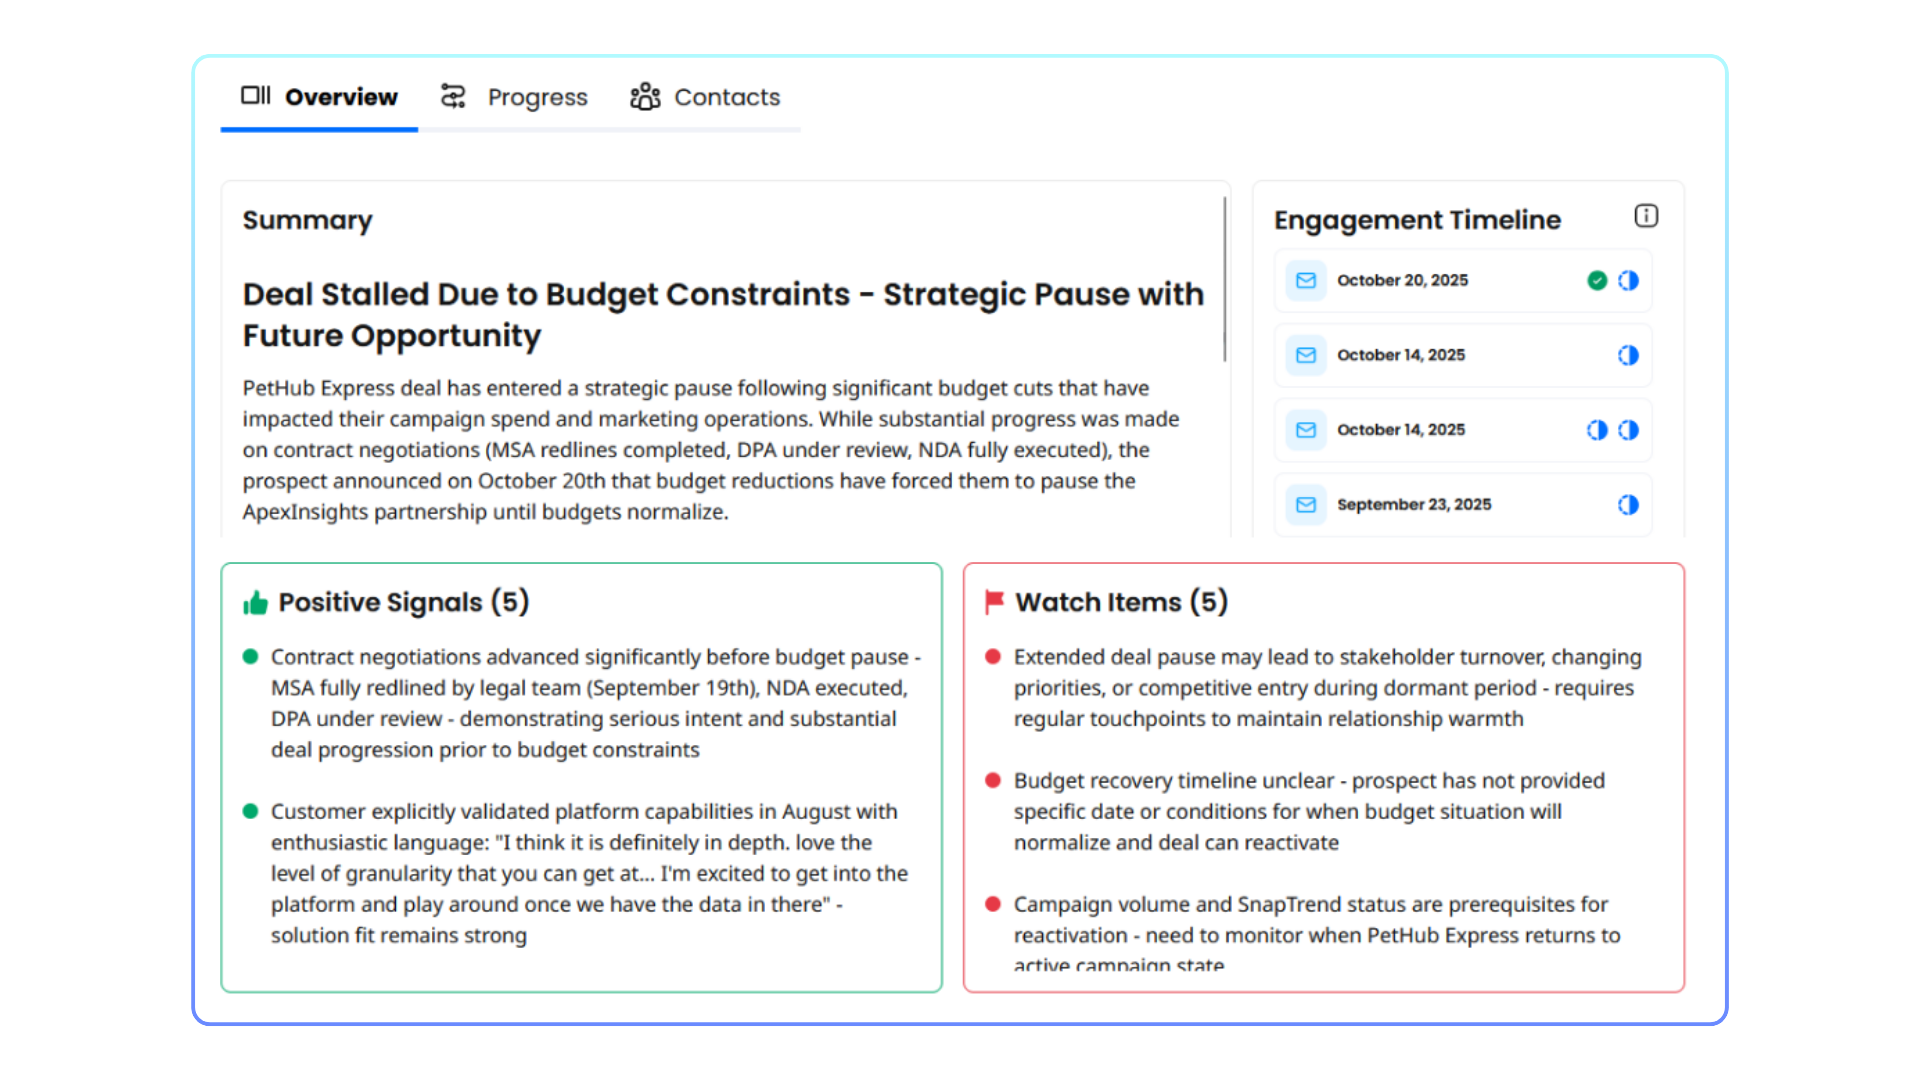
Task: Click the red flag Watch Items icon
Action: (x=994, y=602)
